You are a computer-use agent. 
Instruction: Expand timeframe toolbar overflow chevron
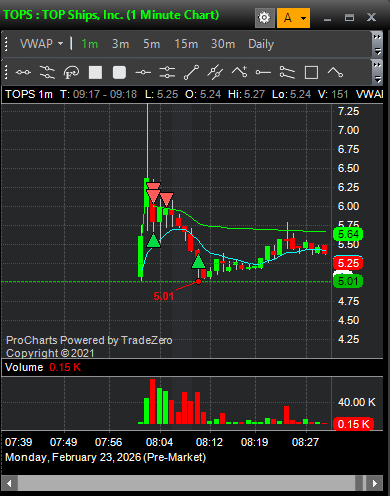[x=377, y=37]
